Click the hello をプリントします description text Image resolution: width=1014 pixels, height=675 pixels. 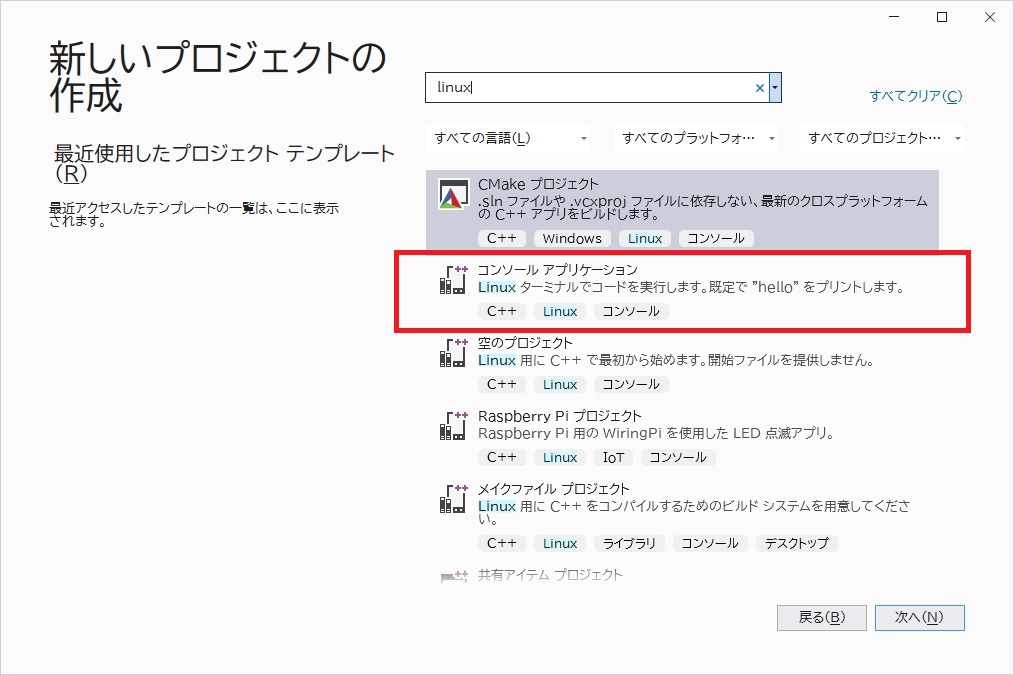[x=691, y=287]
